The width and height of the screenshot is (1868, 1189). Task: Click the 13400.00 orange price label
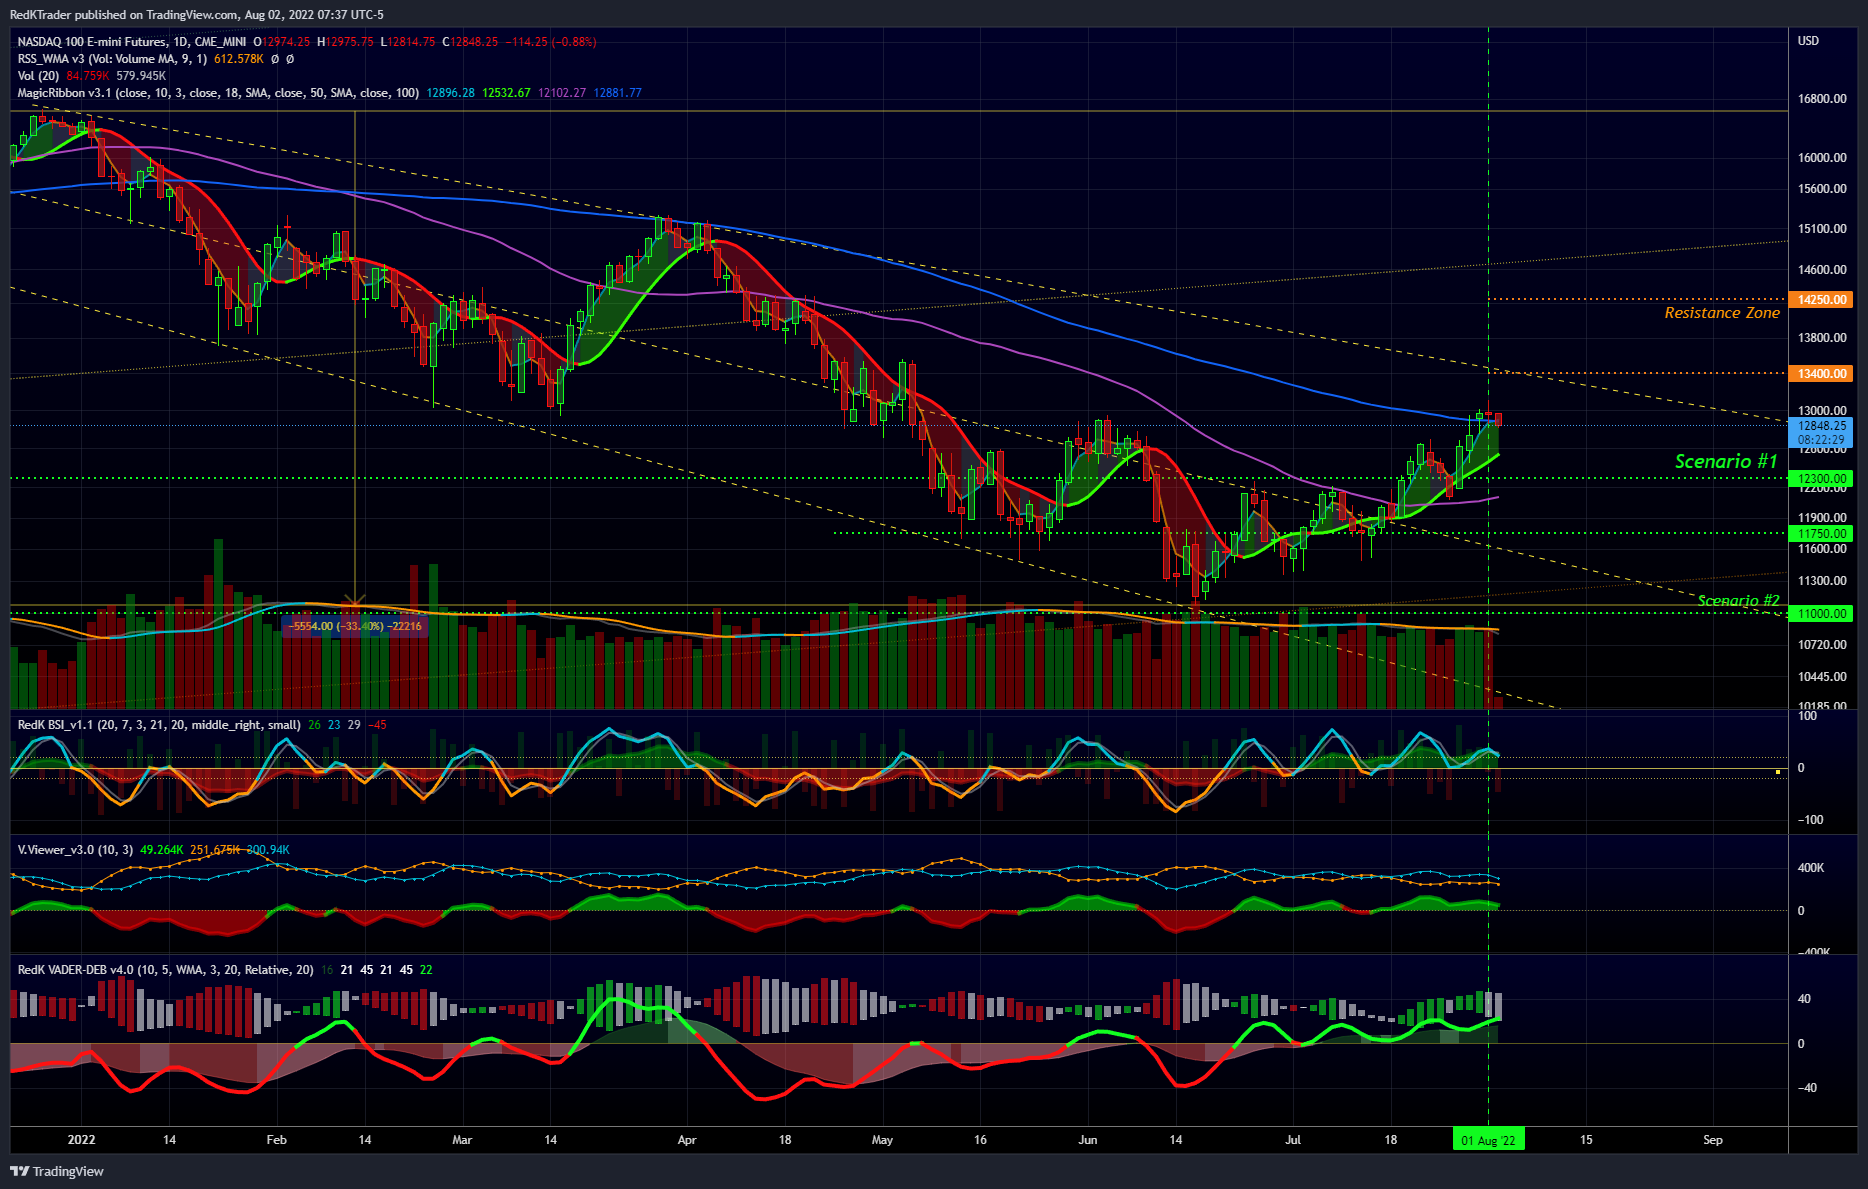[1821, 374]
